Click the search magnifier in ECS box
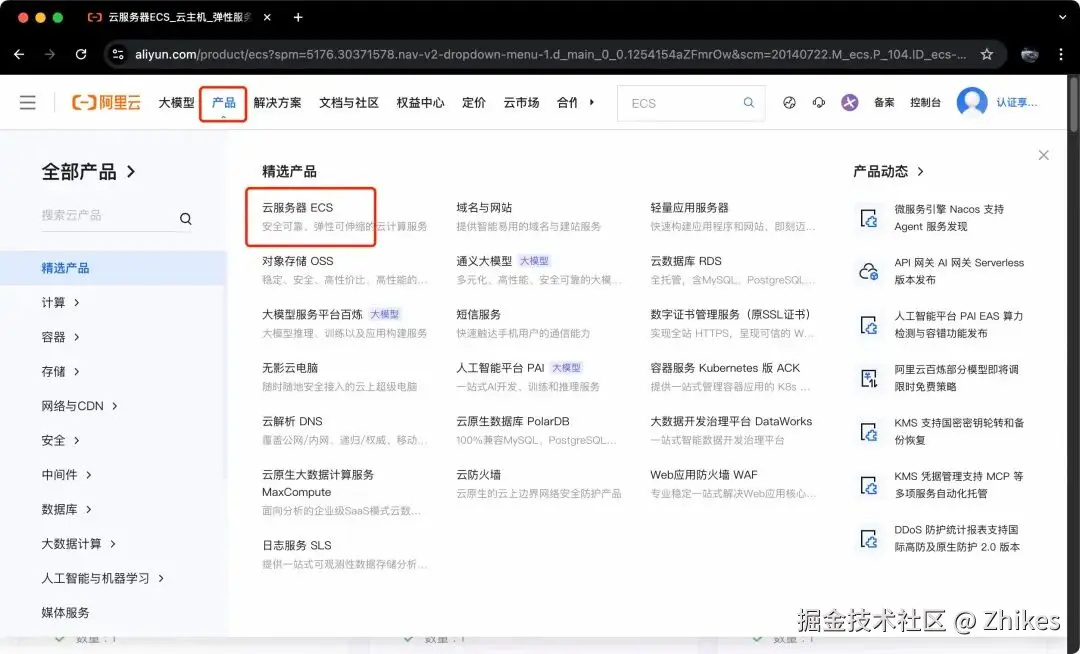 pos(749,103)
